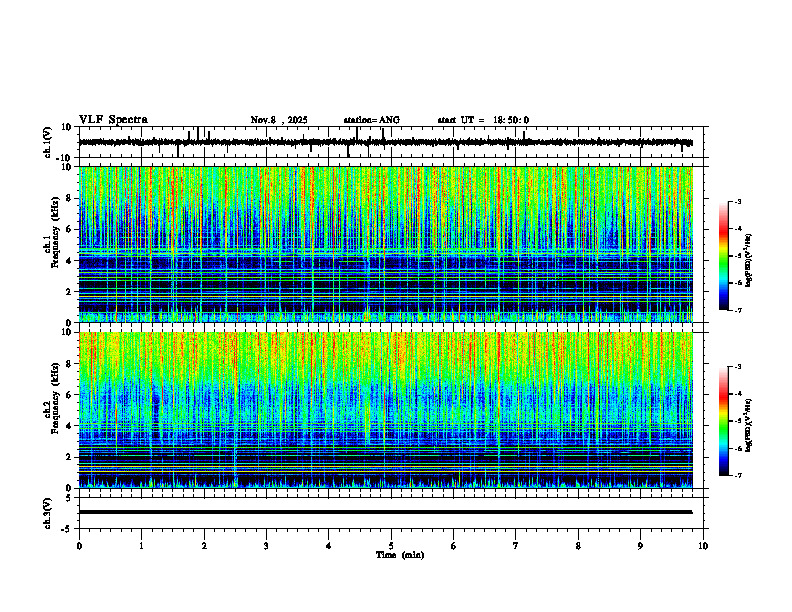This screenshot has width=792, height=612.
Task: Click the time axis tick label "1"
Action: point(141,546)
